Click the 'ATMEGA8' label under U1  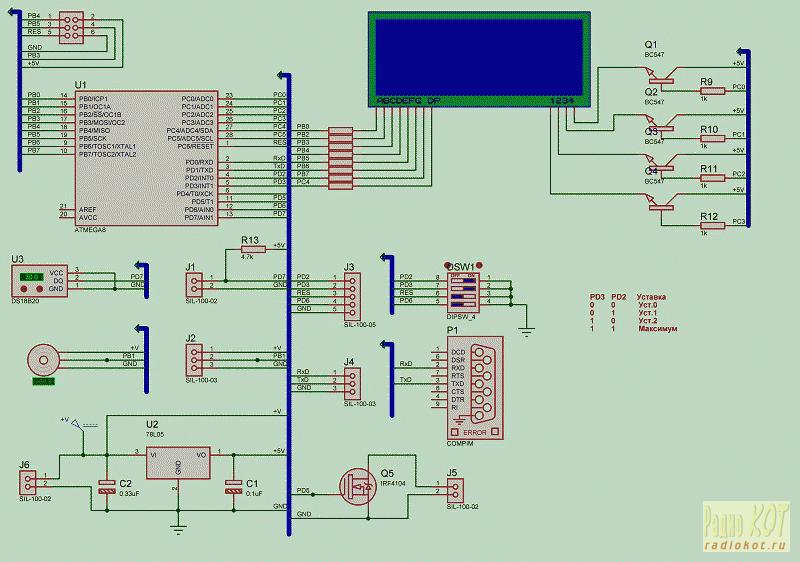click(90, 230)
